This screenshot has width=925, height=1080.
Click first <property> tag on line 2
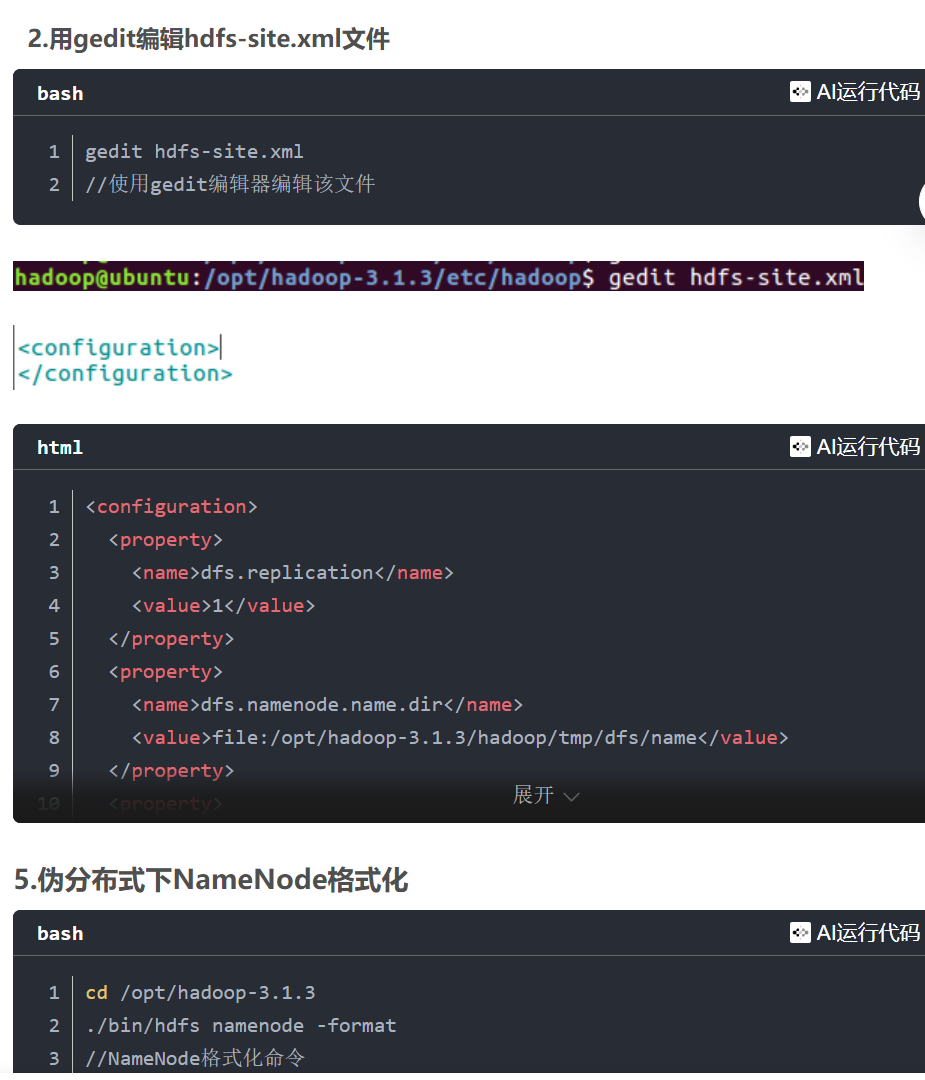click(x=166, y=540)
